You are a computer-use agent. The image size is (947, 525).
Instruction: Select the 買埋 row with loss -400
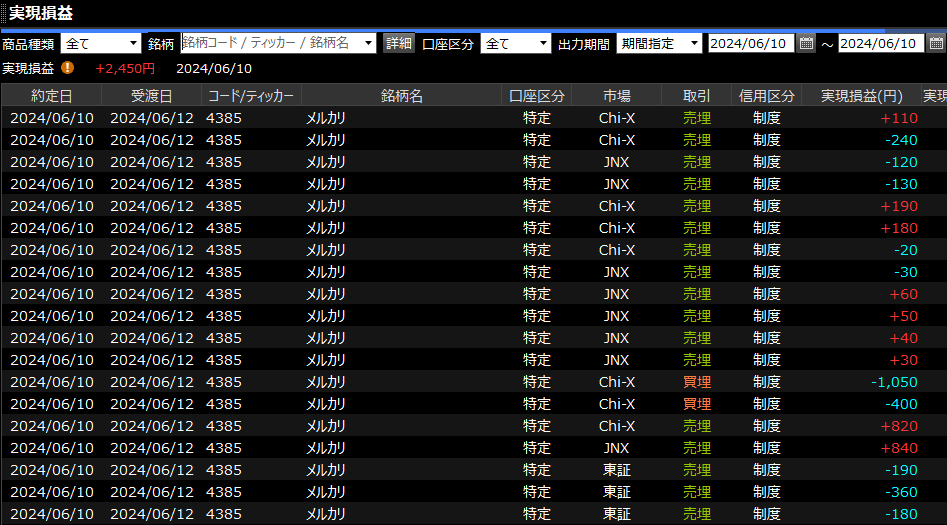tap(474, 404)
